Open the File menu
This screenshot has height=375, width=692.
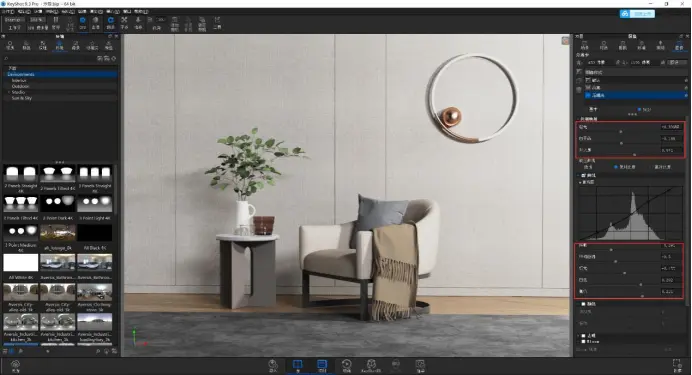pyautogui.click(x=8, y=11)
